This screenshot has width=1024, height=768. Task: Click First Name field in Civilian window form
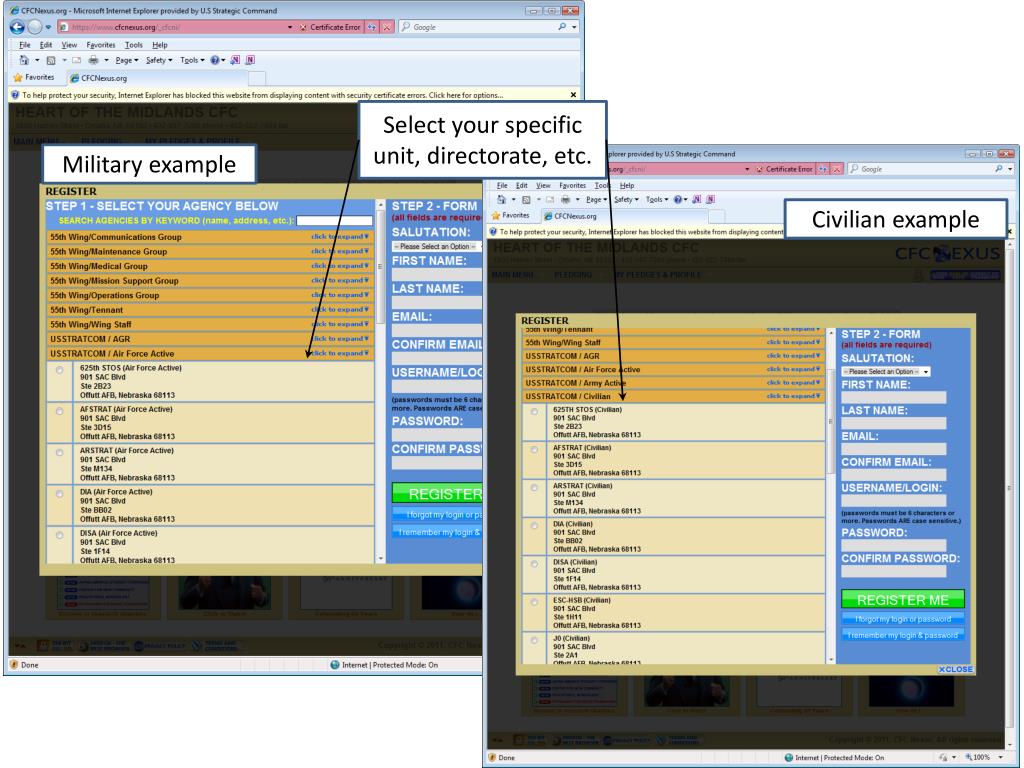(893, 397)
